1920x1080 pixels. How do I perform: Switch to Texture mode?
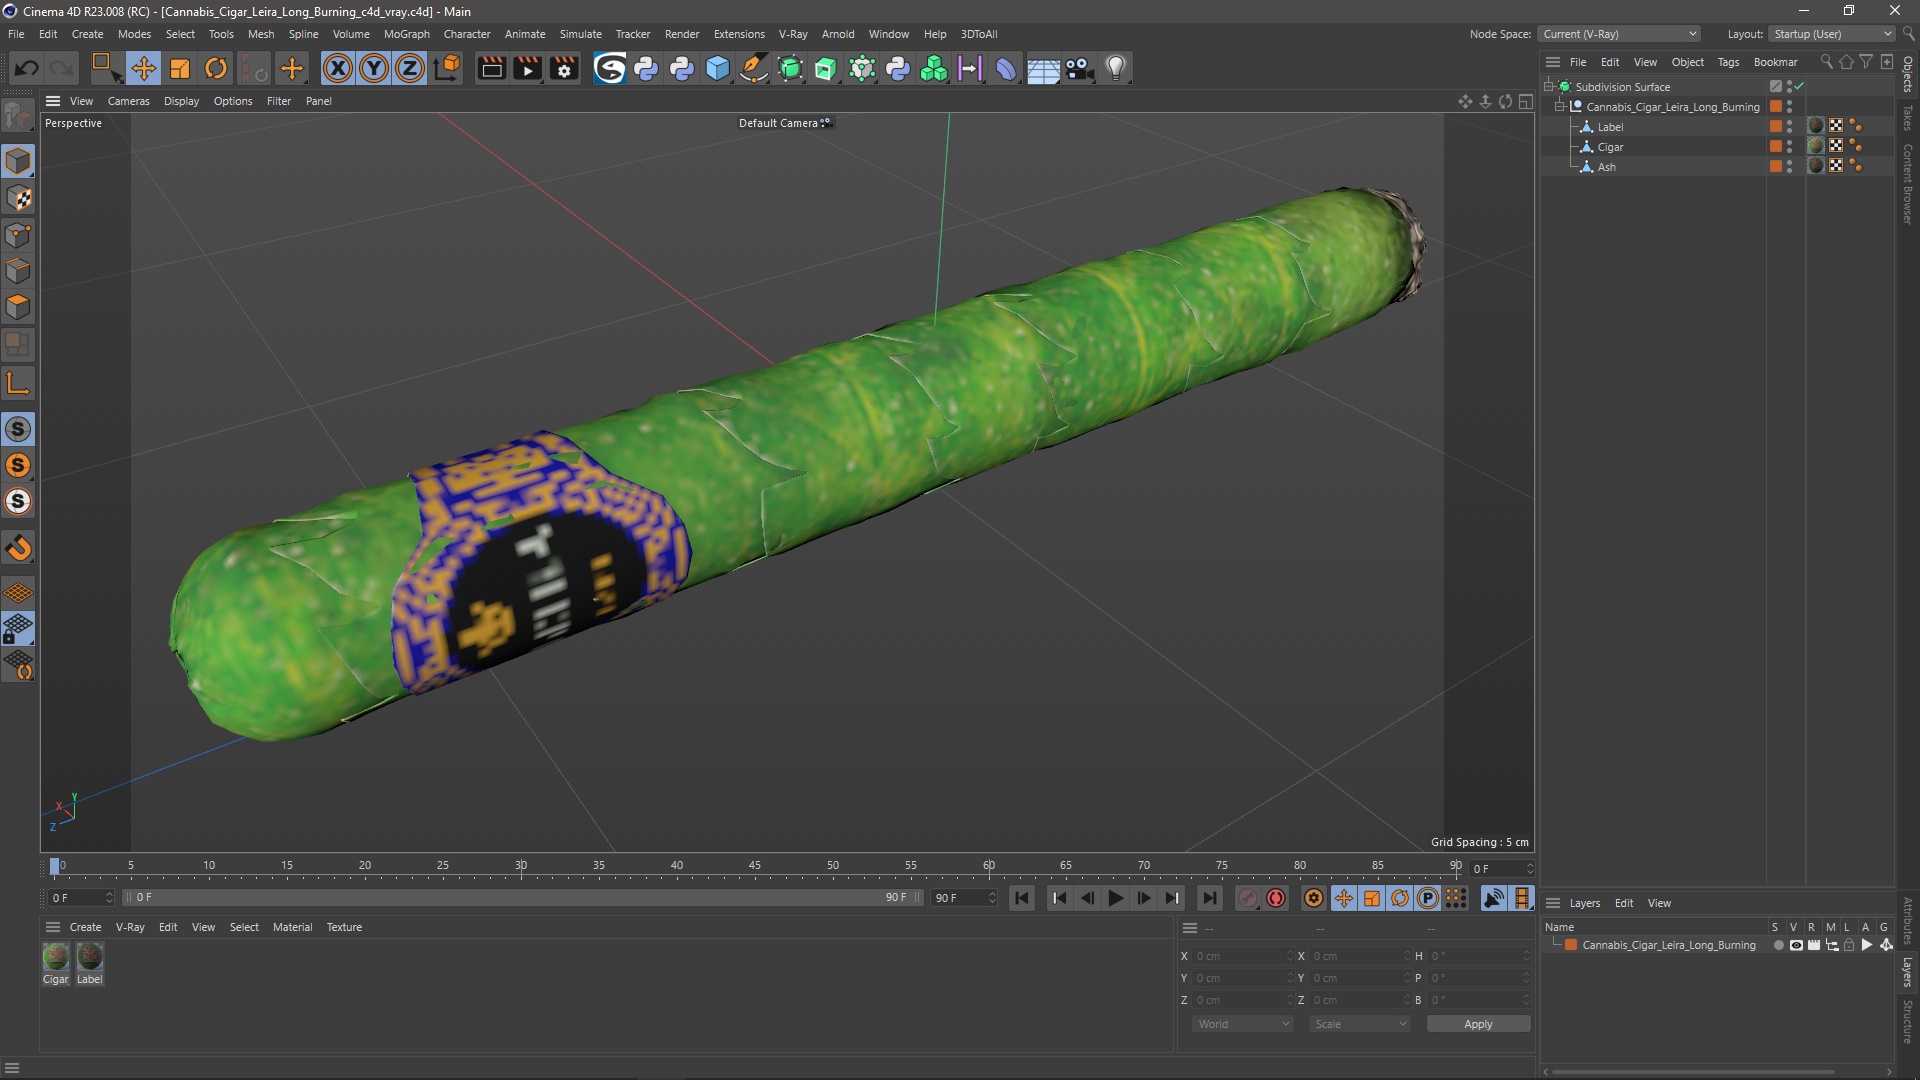18,198
